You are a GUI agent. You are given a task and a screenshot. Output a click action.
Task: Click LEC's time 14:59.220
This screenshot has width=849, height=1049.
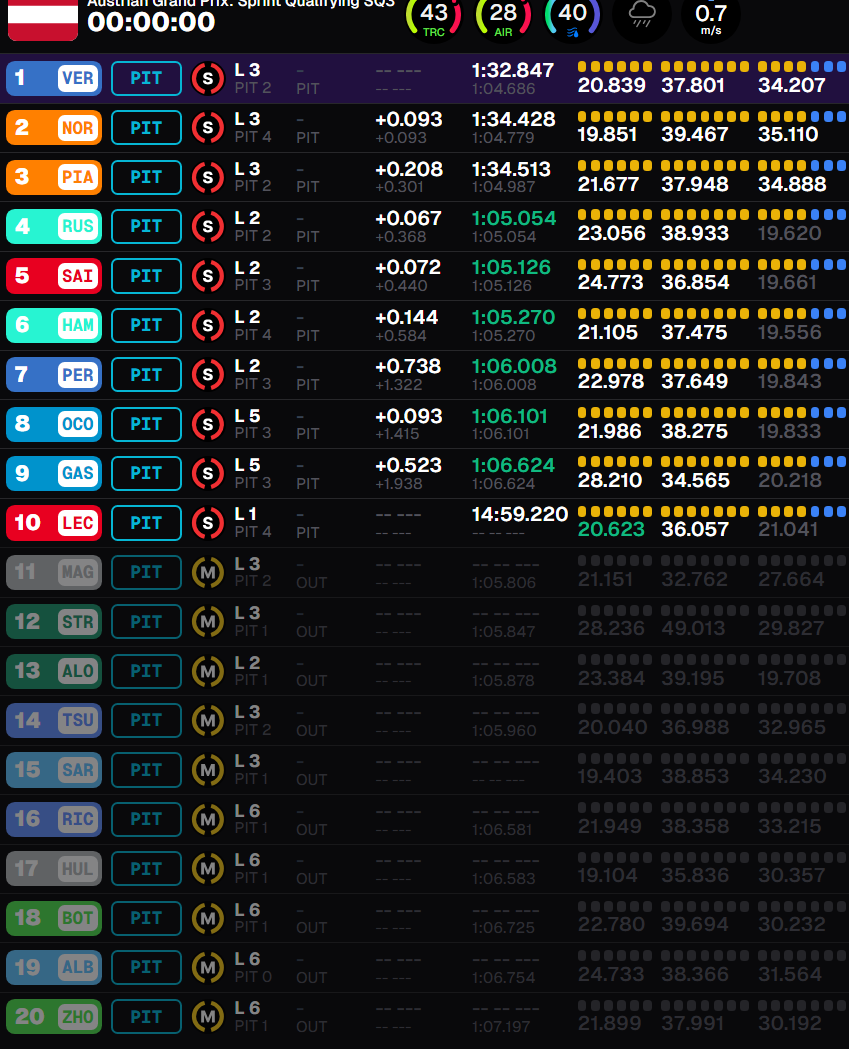(520, 514)
